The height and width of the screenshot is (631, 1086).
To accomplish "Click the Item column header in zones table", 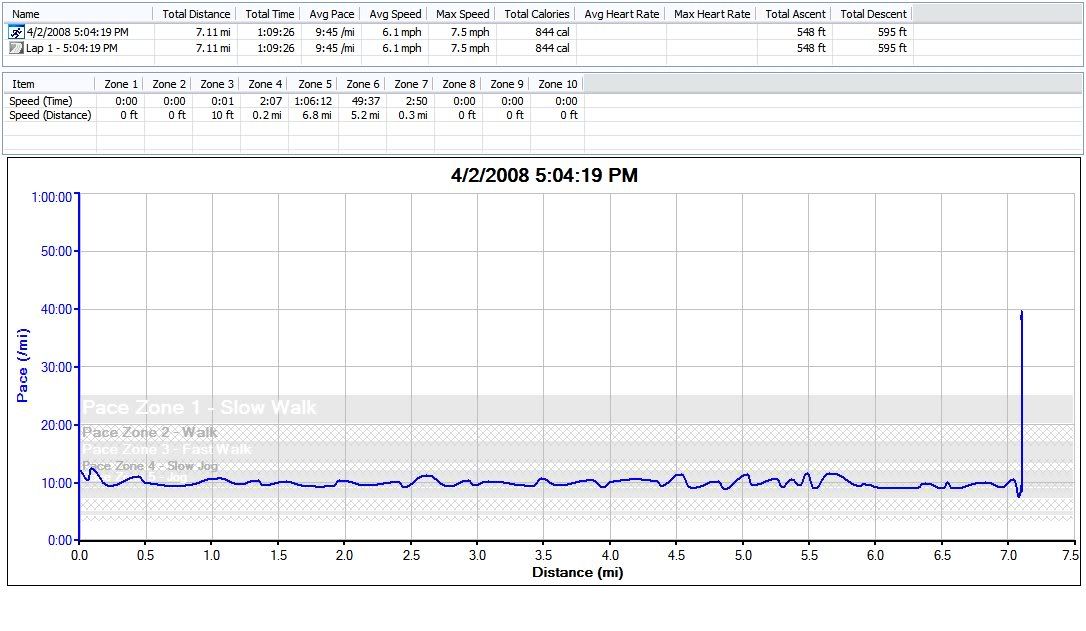I will pyautogui.click(x=23, y=84).
